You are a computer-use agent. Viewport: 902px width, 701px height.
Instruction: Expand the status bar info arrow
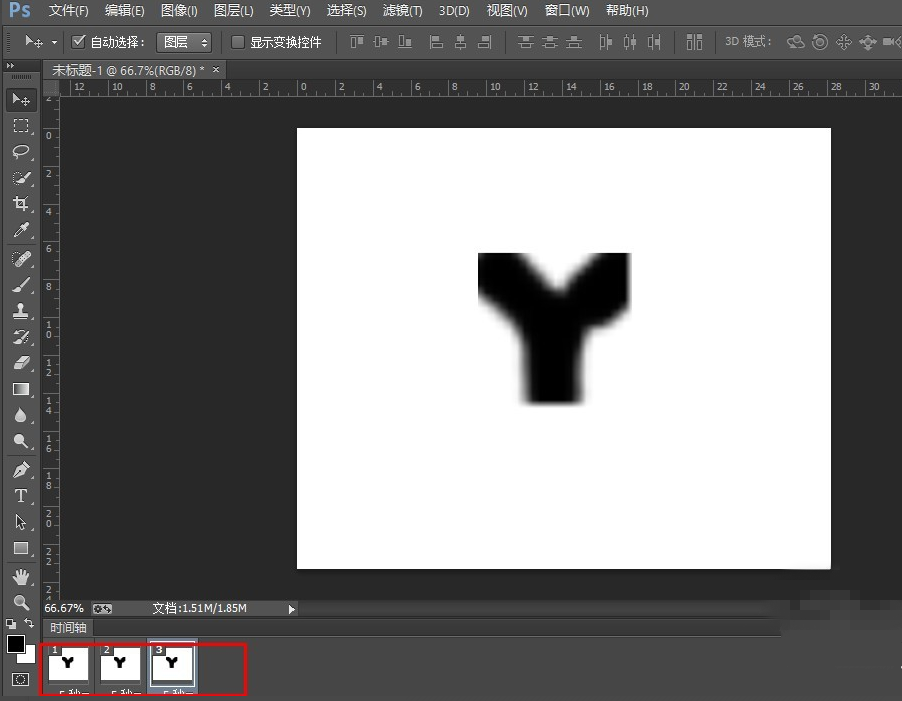(291, 608)
